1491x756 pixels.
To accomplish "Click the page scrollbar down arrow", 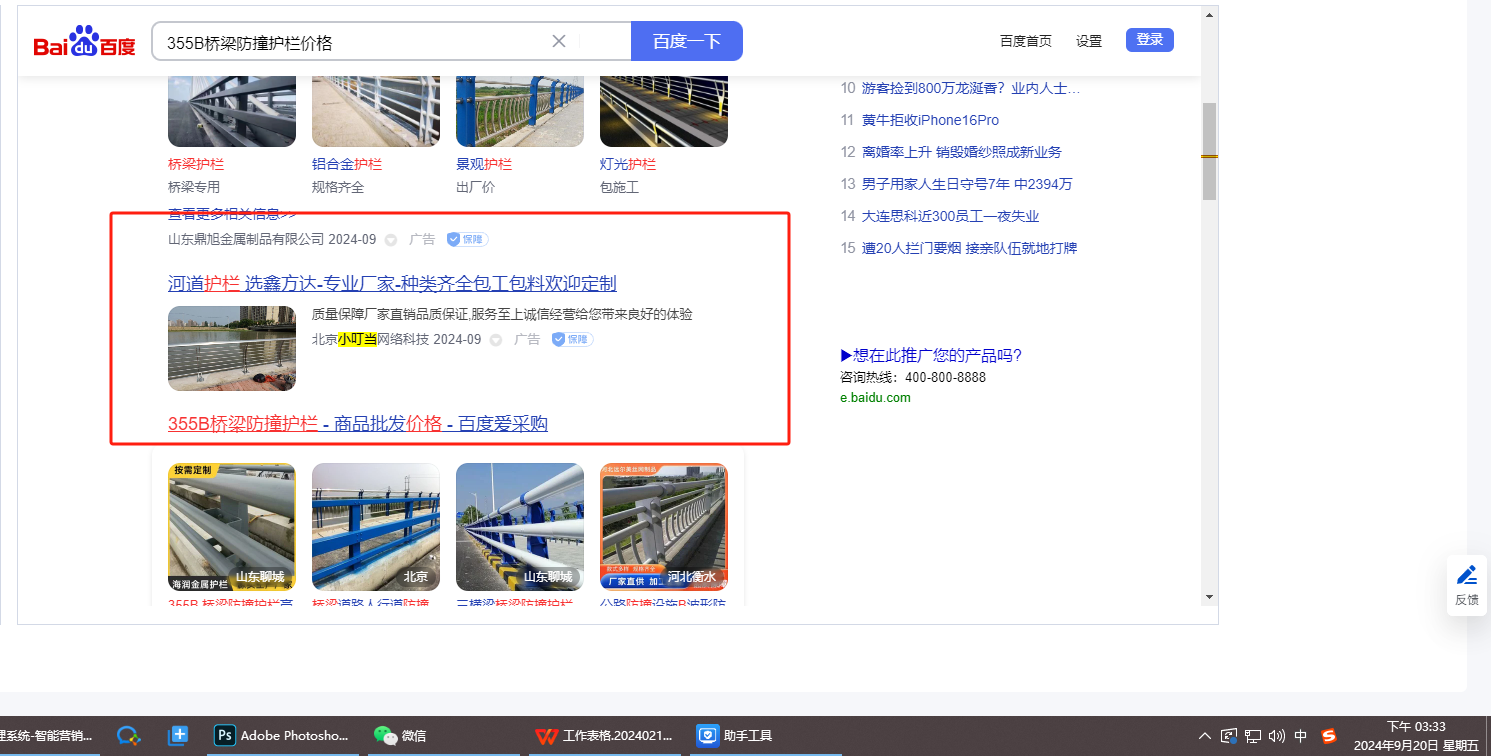I will pyautogui.click(x=1209, y=597).
